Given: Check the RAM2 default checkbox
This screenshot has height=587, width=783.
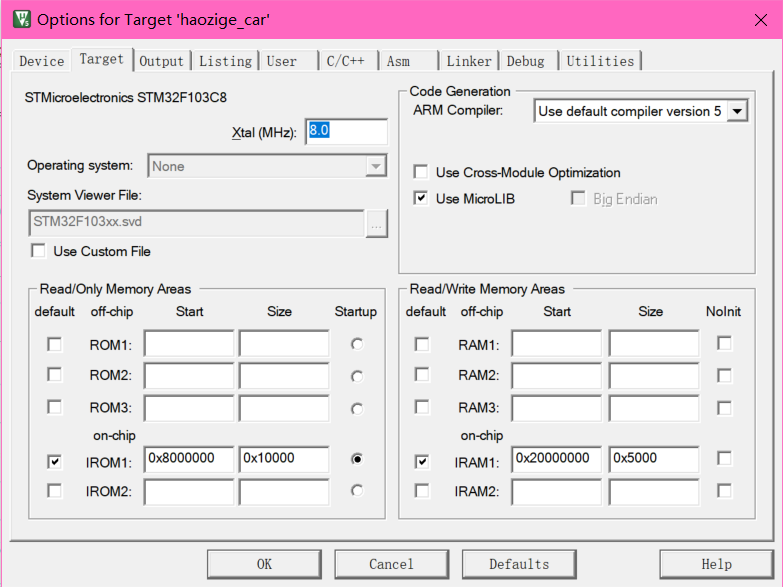Looking at the screenshot, I should tap(422, 375).
